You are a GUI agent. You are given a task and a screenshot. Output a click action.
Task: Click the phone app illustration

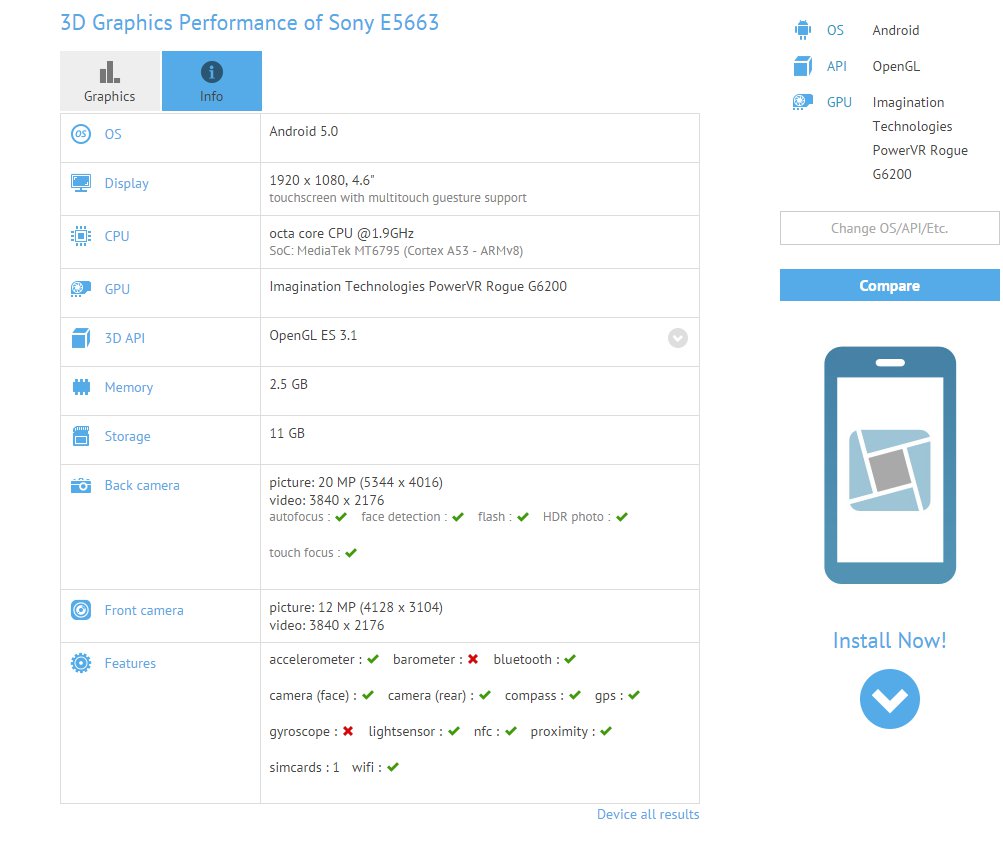(x=890, y=465)
